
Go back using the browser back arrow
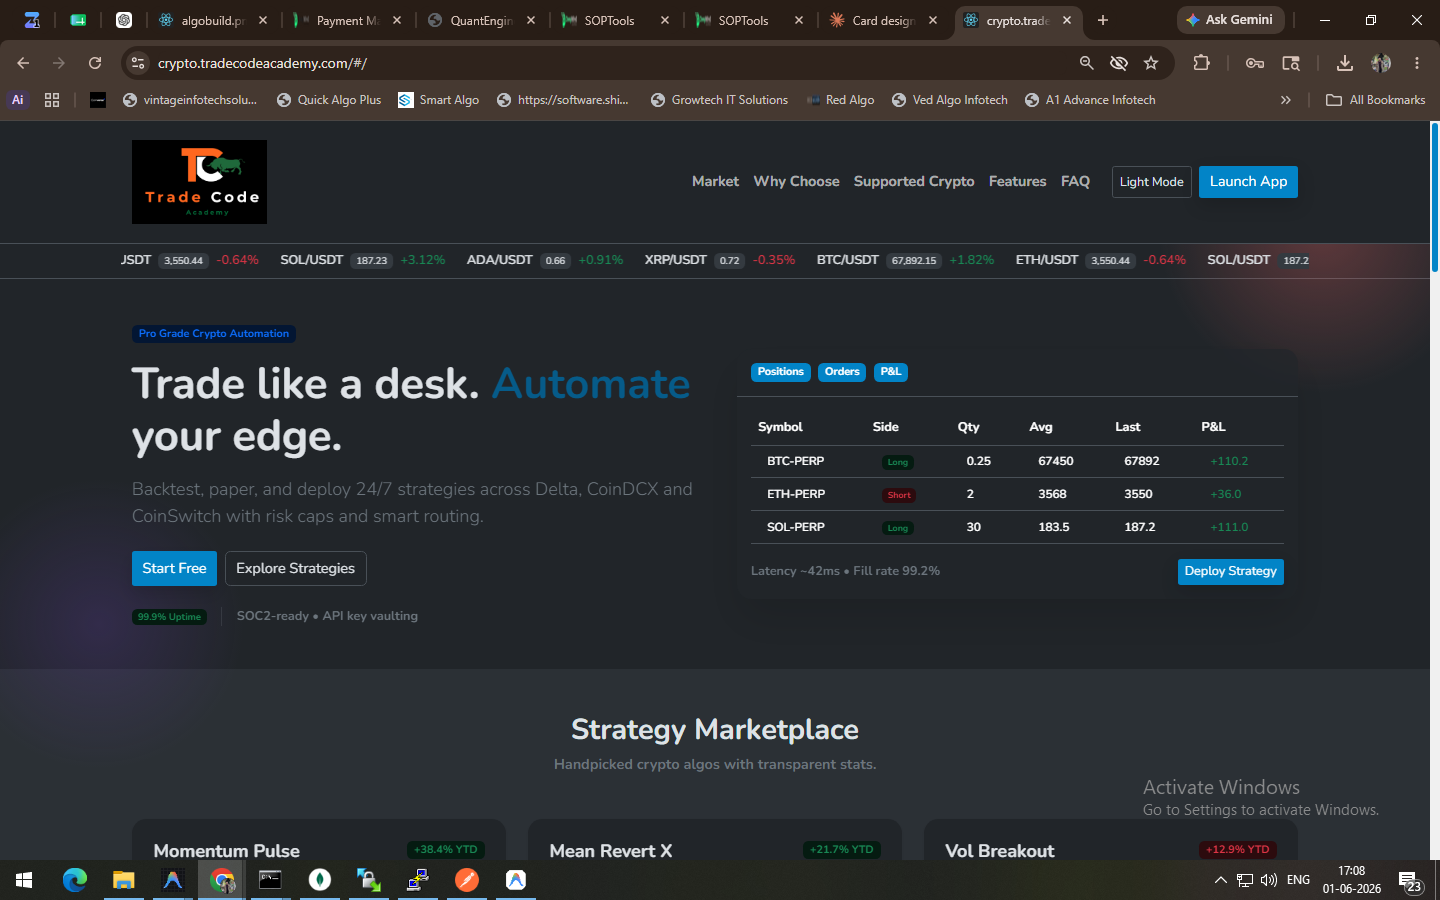[x=23, y=63]
